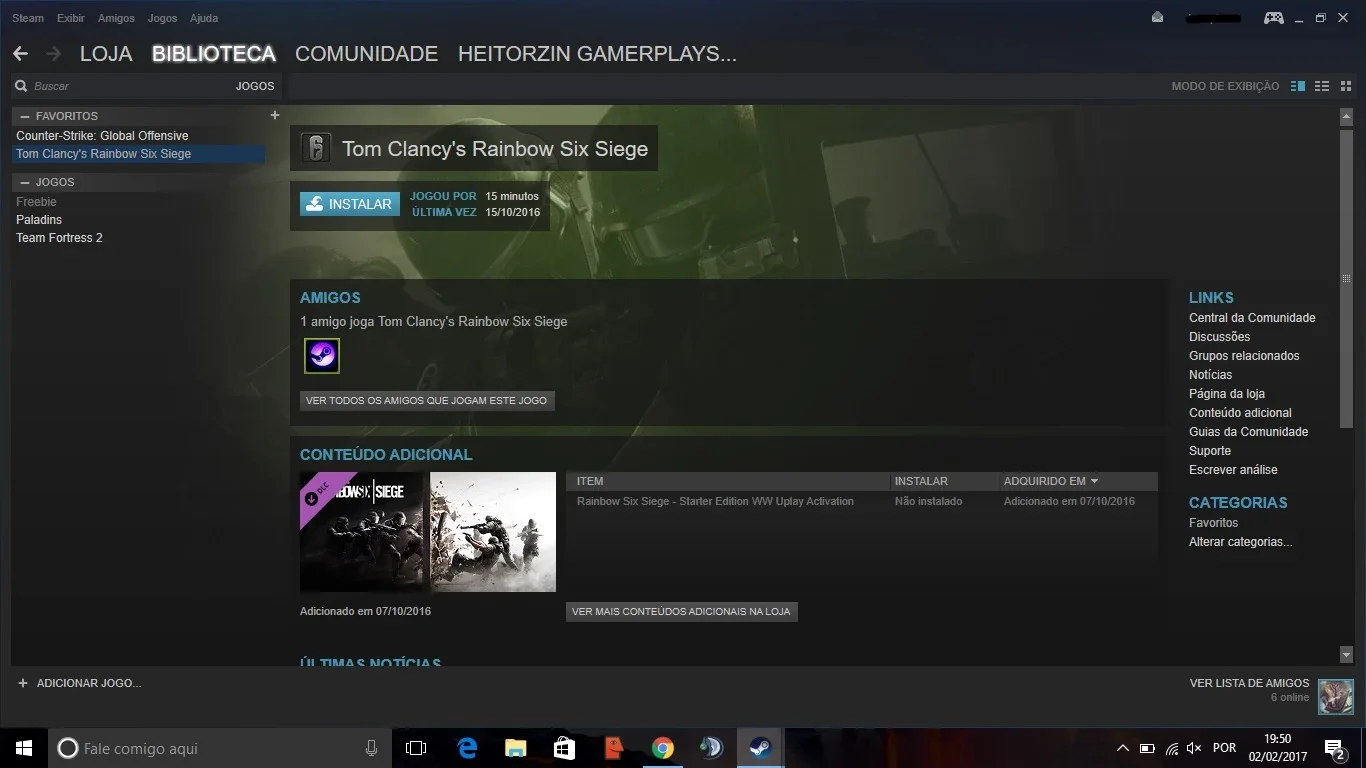Open the Windows Action Center notifications
The image size is (1366, 768).
1334,748
